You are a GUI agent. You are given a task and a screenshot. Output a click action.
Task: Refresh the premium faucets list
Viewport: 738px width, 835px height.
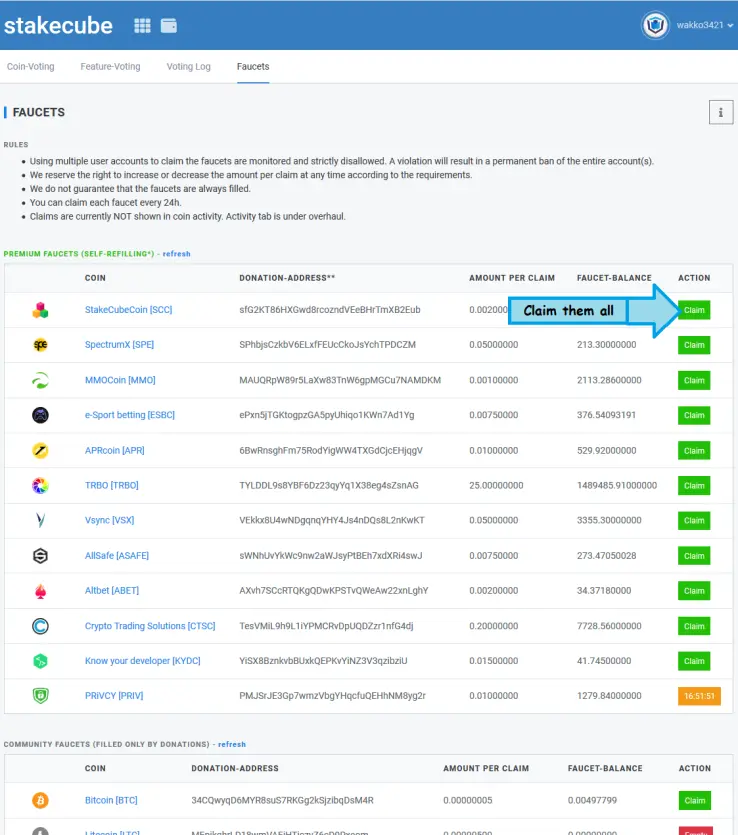click(x=176, y=254)
